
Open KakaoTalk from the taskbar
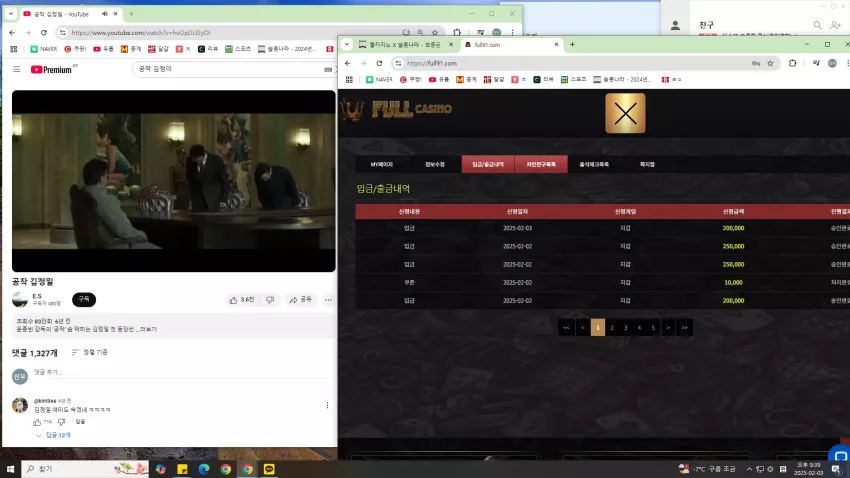(x=269, y=469)
